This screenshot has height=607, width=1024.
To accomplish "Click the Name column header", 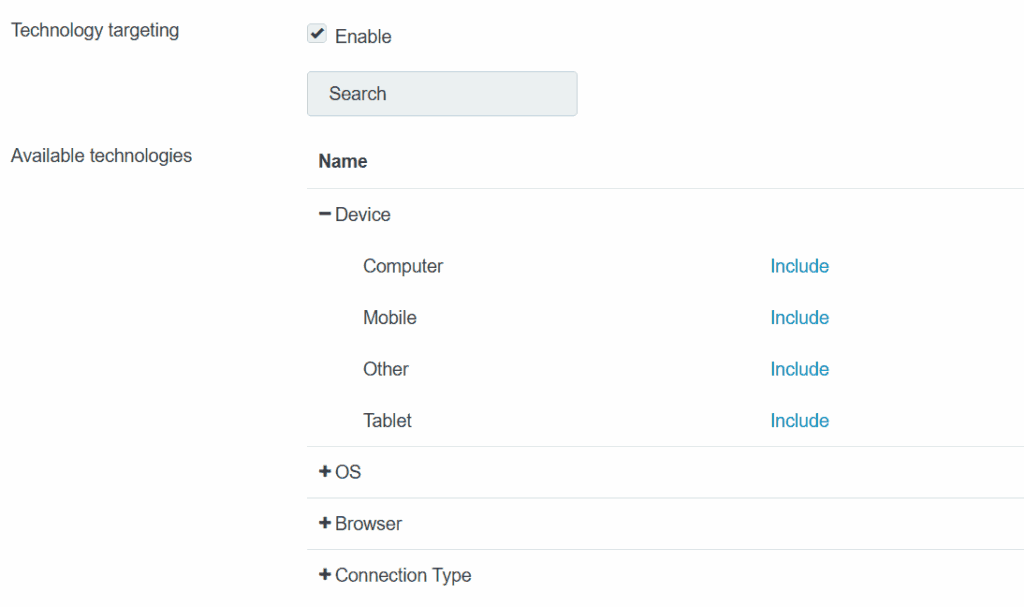I will pos(343,161).
